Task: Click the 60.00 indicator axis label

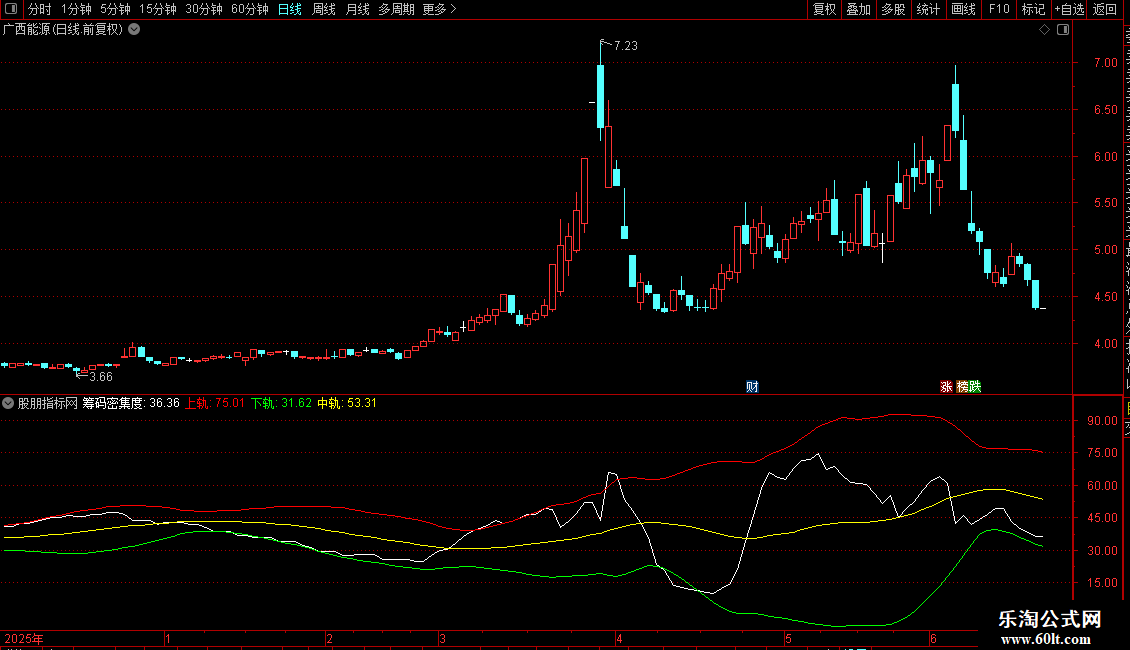Action: (x=1103, y=486)
